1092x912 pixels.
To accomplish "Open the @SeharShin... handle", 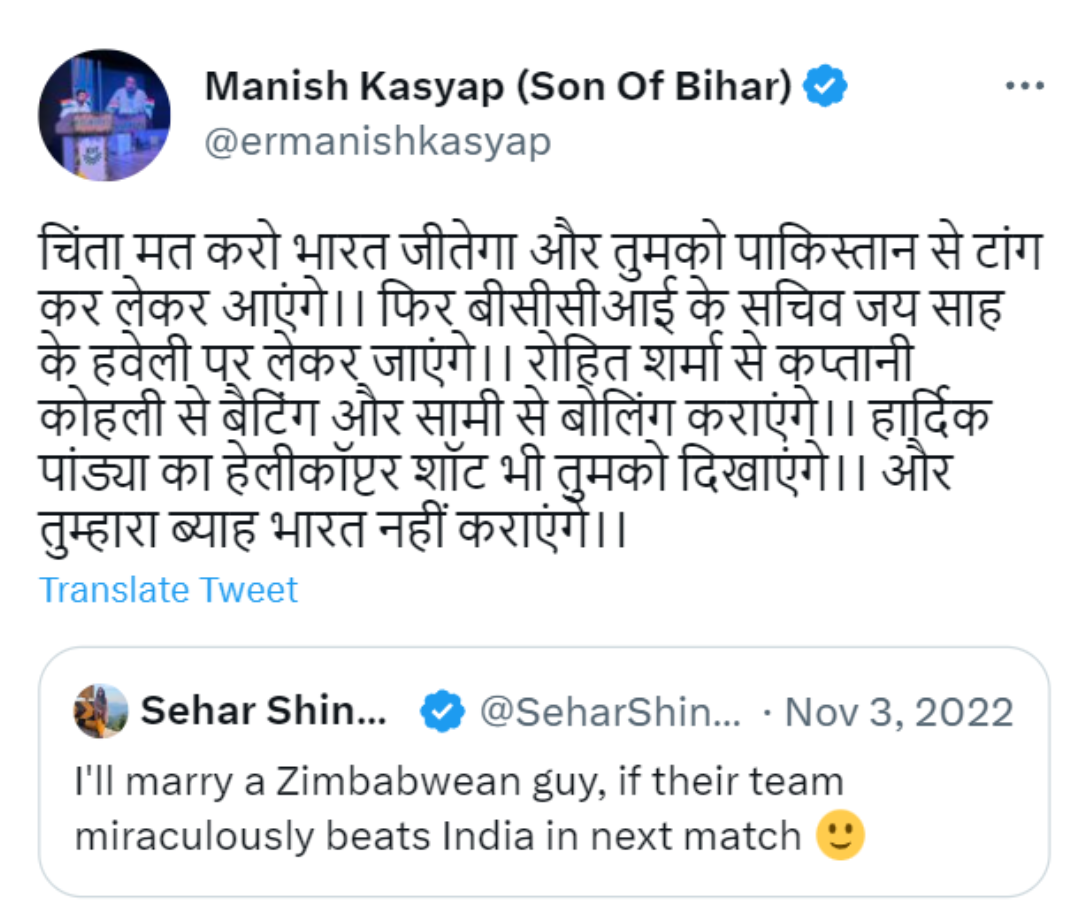I will click(x=610, y=712).
